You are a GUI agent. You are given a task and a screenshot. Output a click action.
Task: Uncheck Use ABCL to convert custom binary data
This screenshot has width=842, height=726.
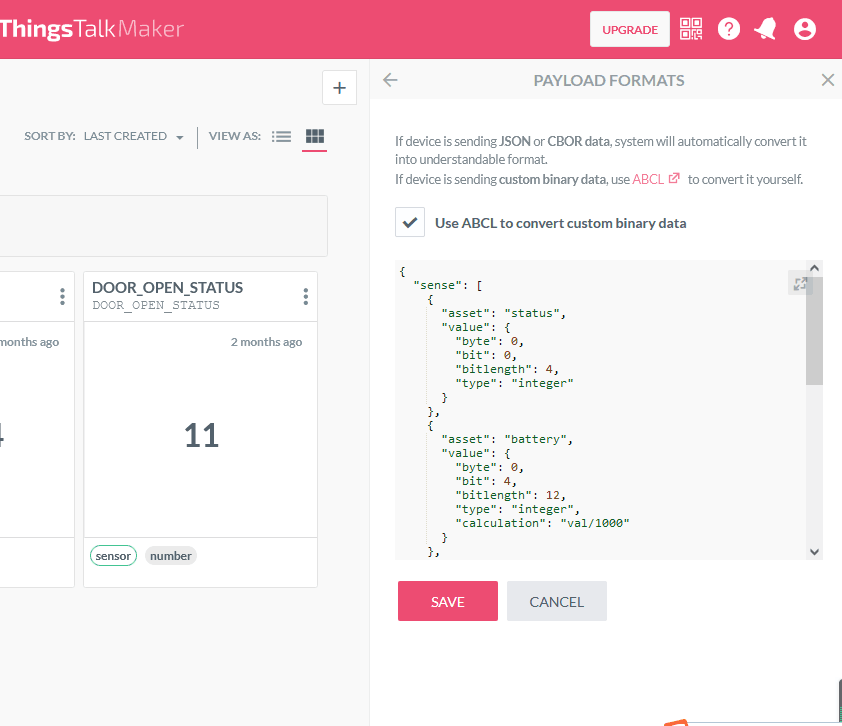click(410, 222)
